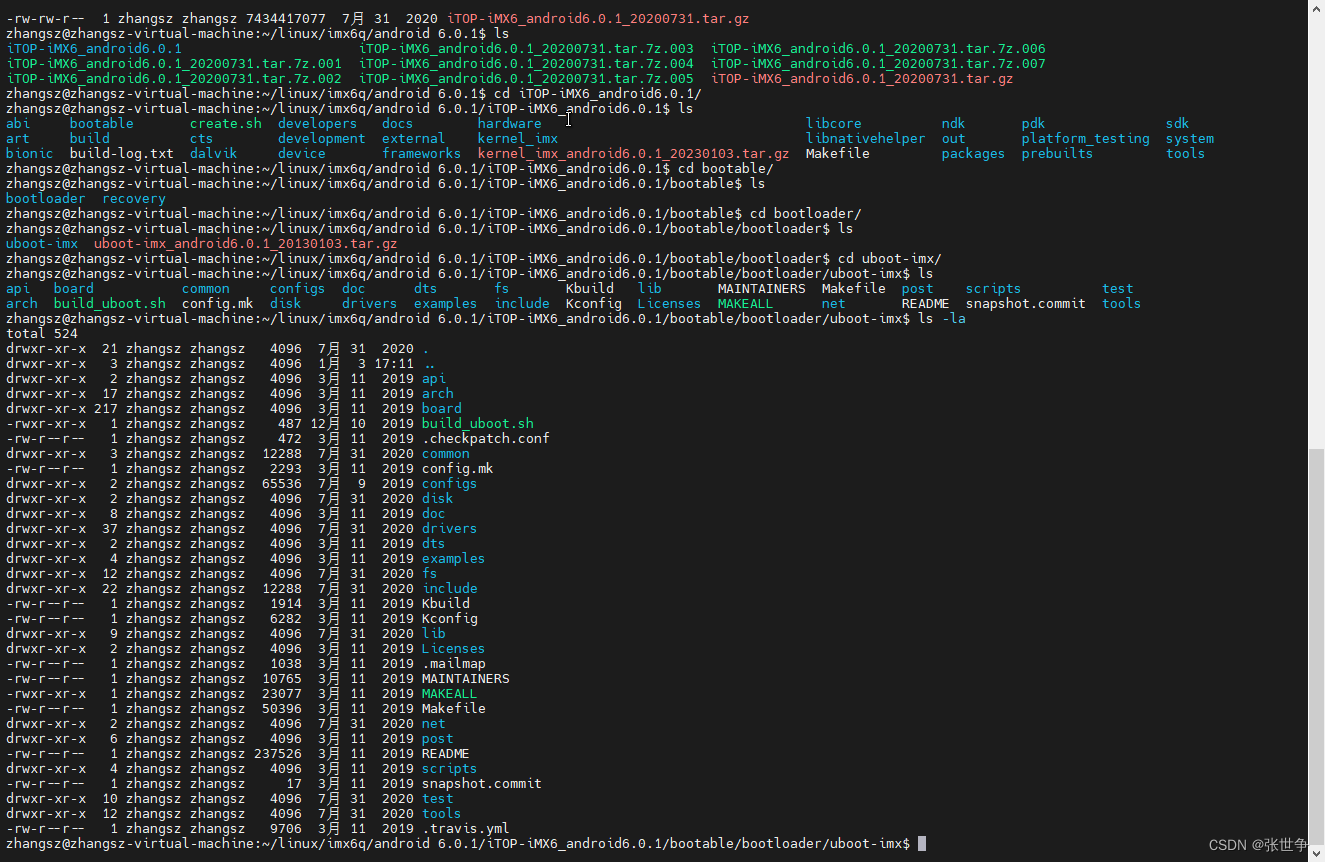Click size '237526' in the README row
Image resolution: width=1325 pixels, height=862 pixels.
(278, 754)
